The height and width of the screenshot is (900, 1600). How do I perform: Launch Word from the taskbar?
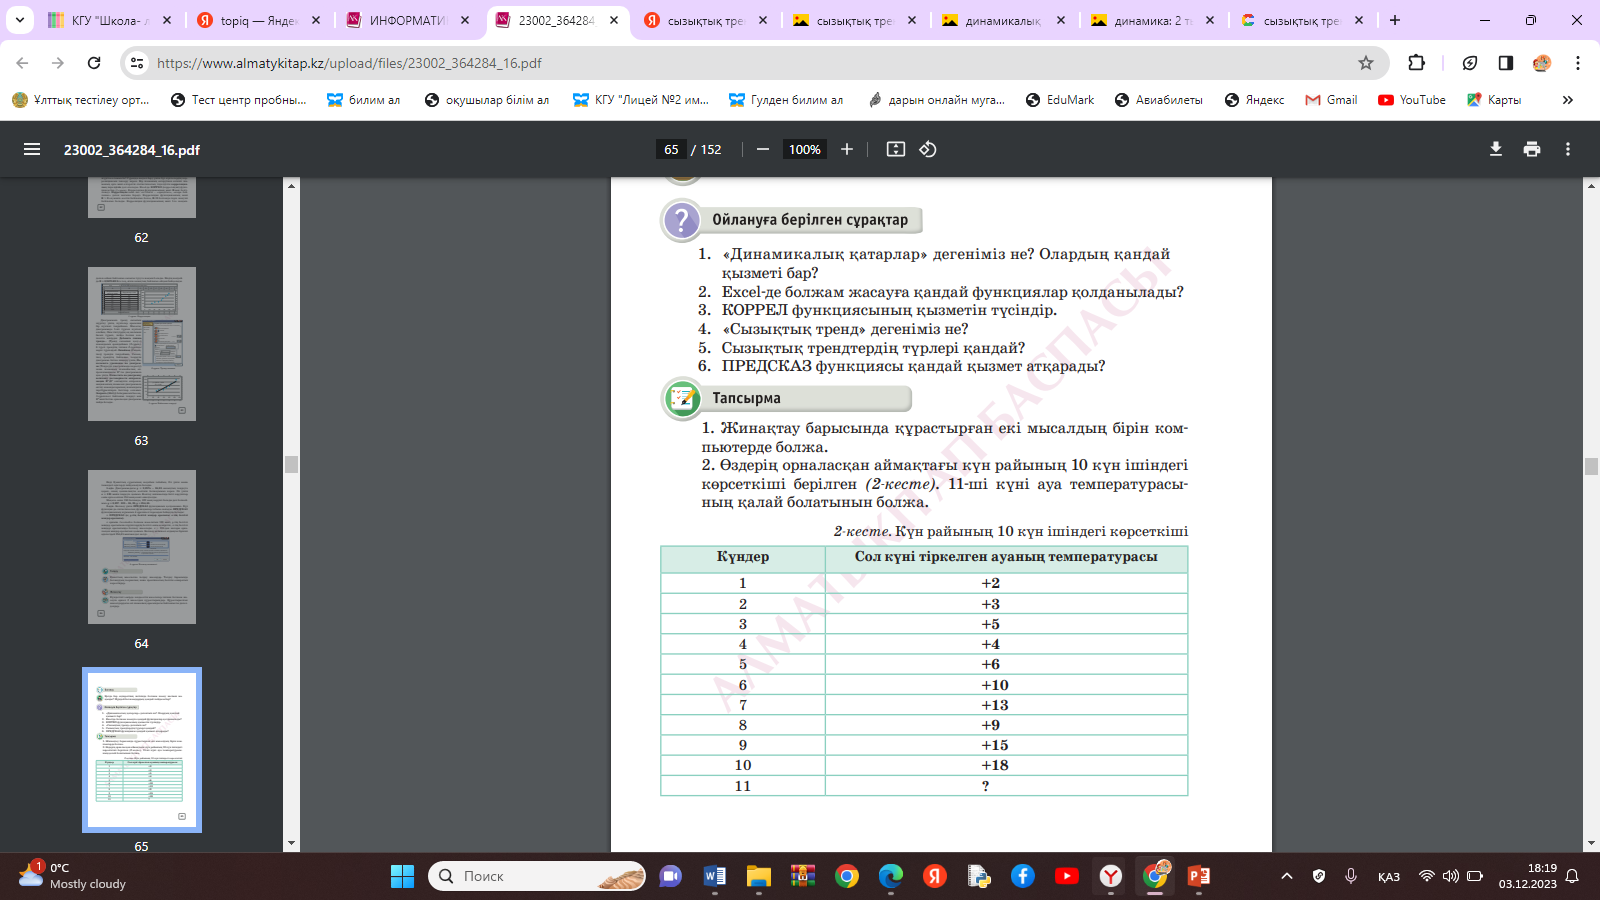715,876
